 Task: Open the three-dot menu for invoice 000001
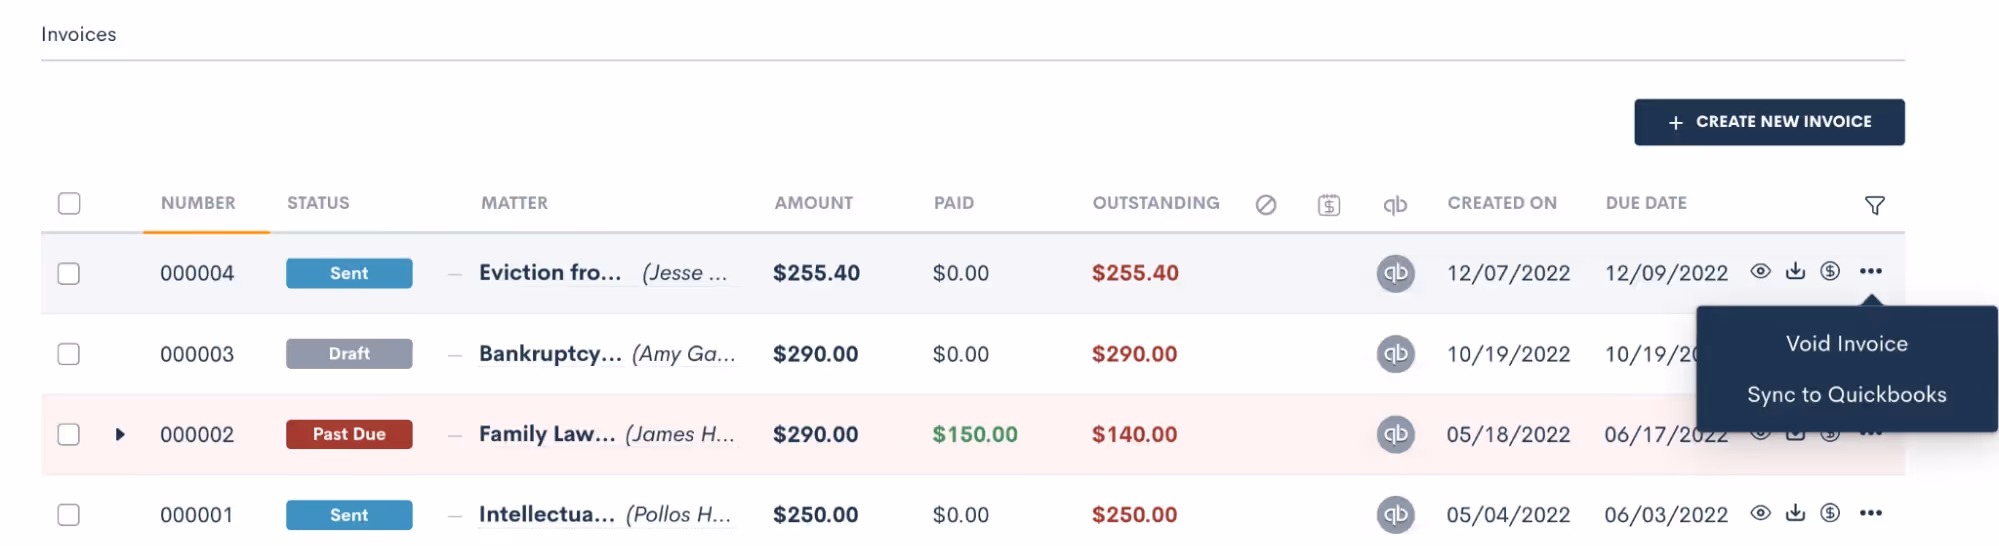[x=1870, y=513]
